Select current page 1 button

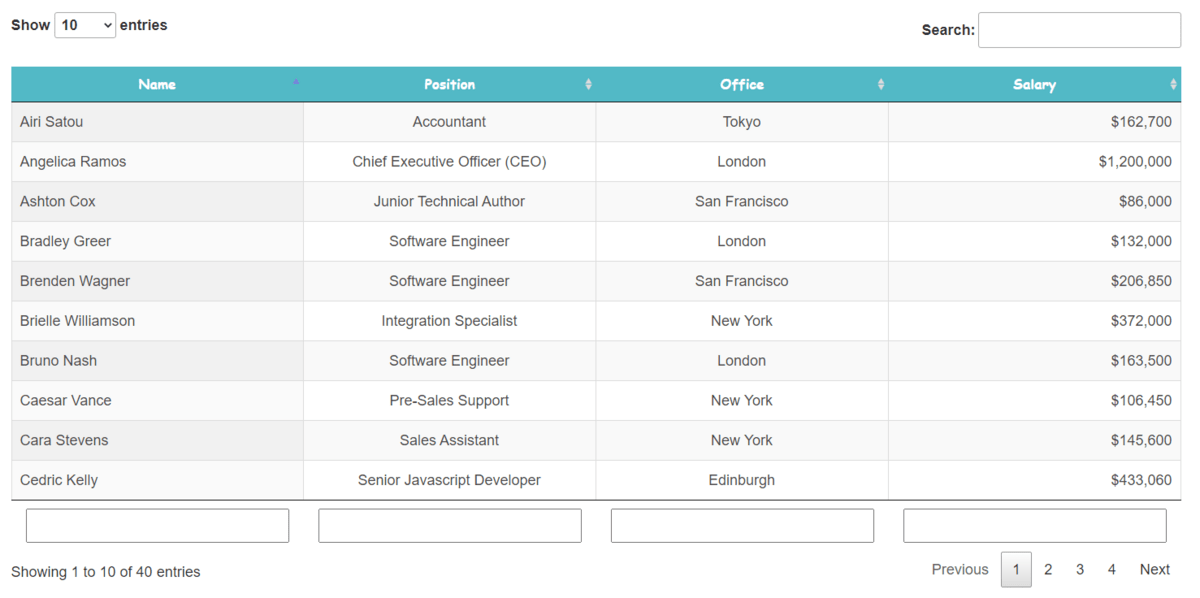click(x=1016, y=570)
